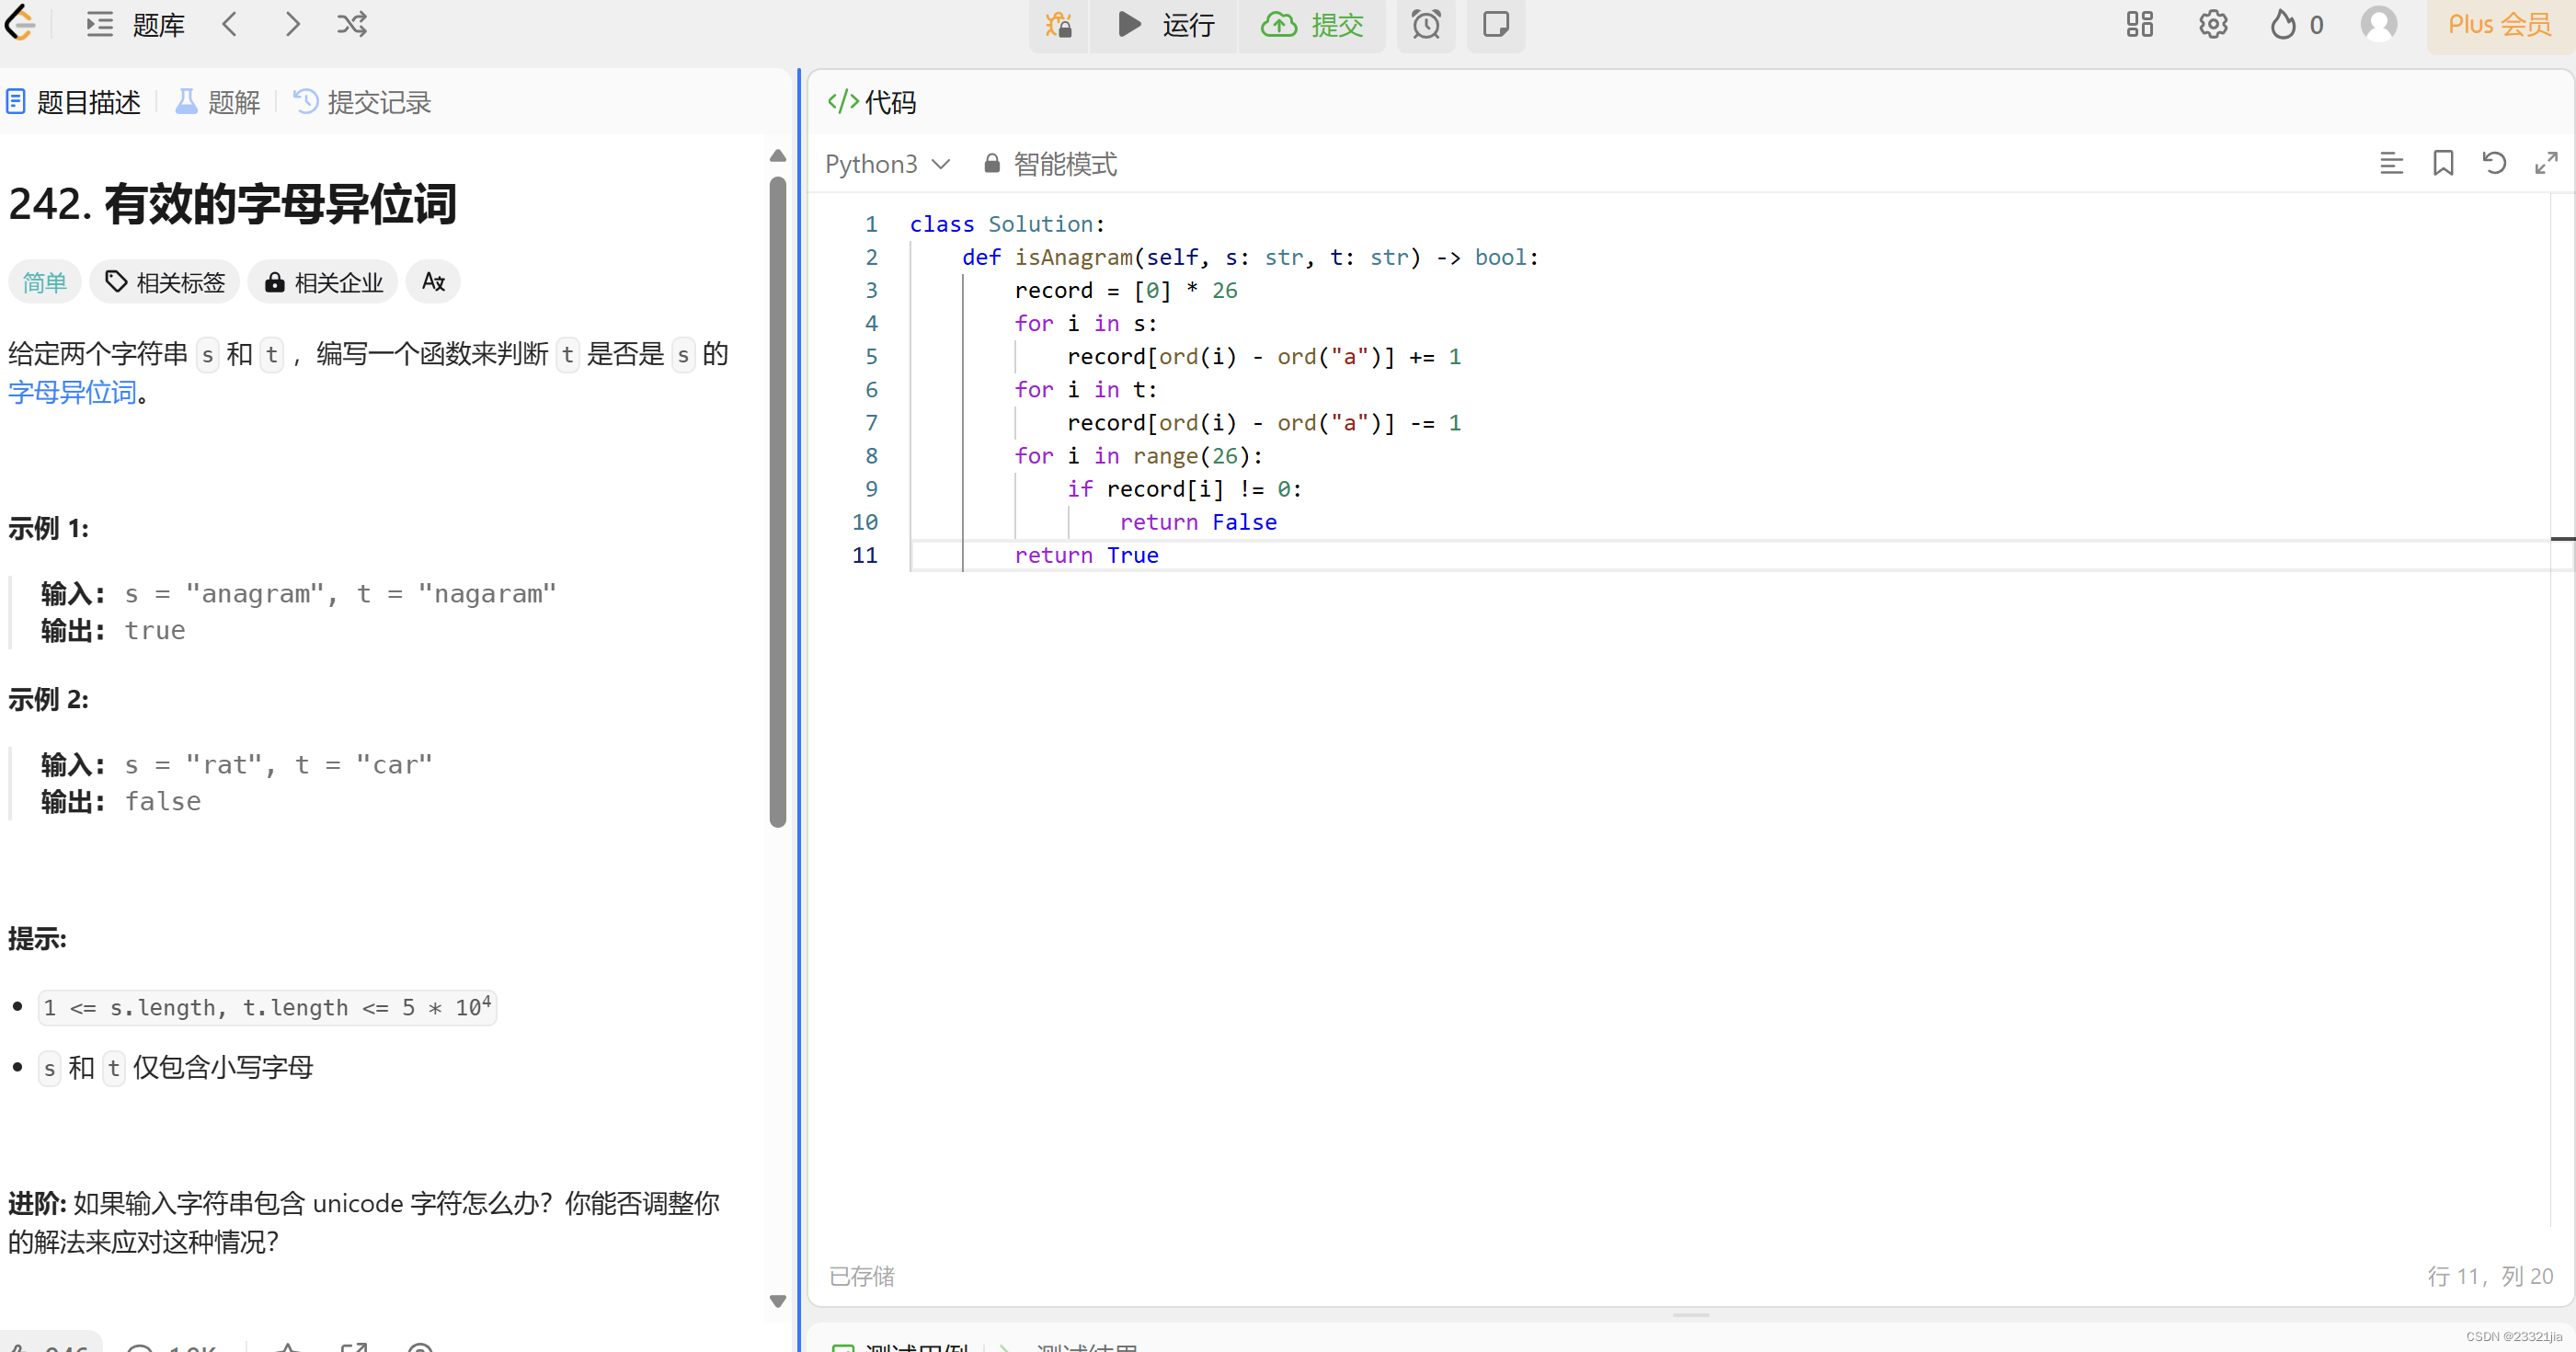Click the bookmark icon in editor
Viewport: 2576px width, 1352px height.
click(x=2443, y=163)
